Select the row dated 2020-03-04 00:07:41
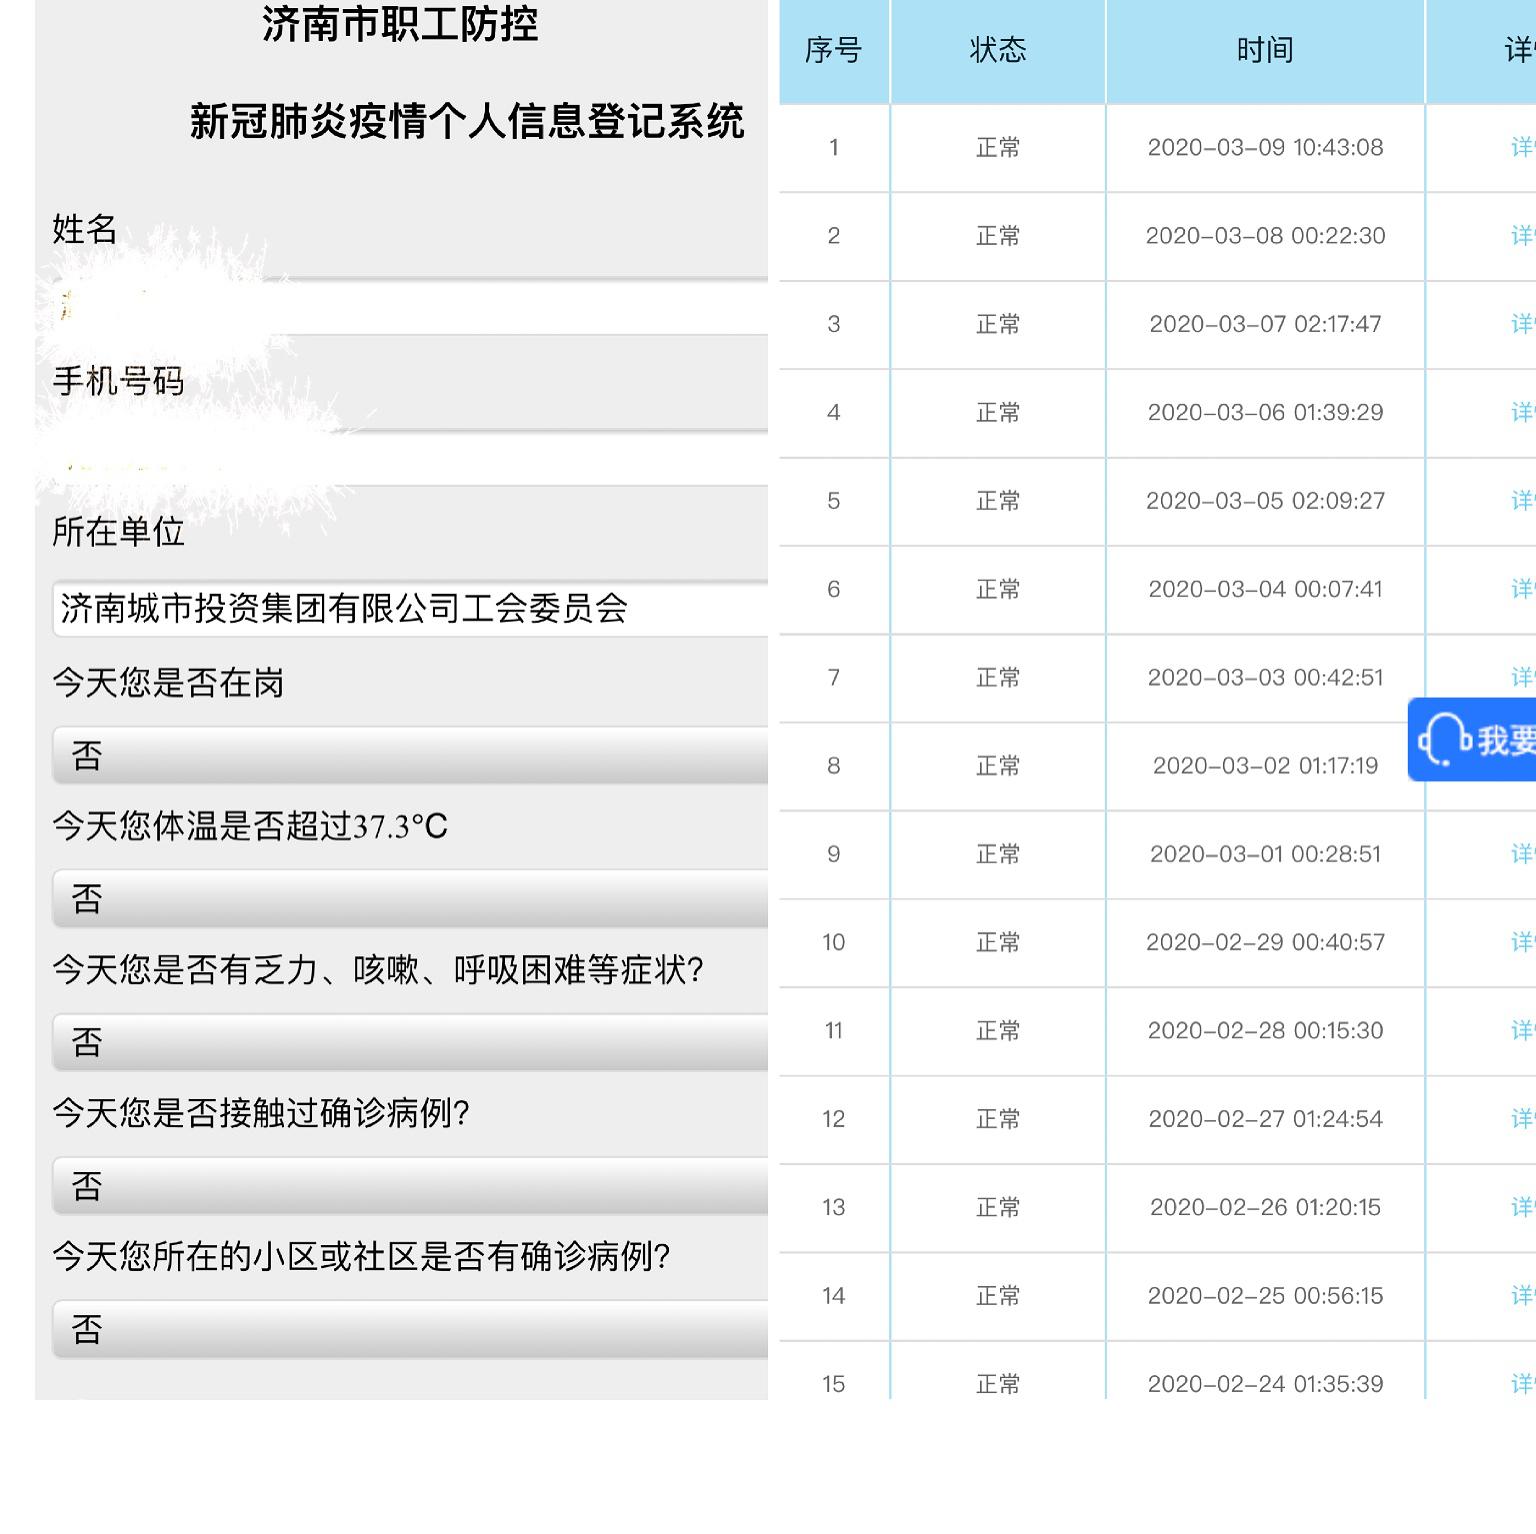1536x1534 pixels. click(1264, 589)
